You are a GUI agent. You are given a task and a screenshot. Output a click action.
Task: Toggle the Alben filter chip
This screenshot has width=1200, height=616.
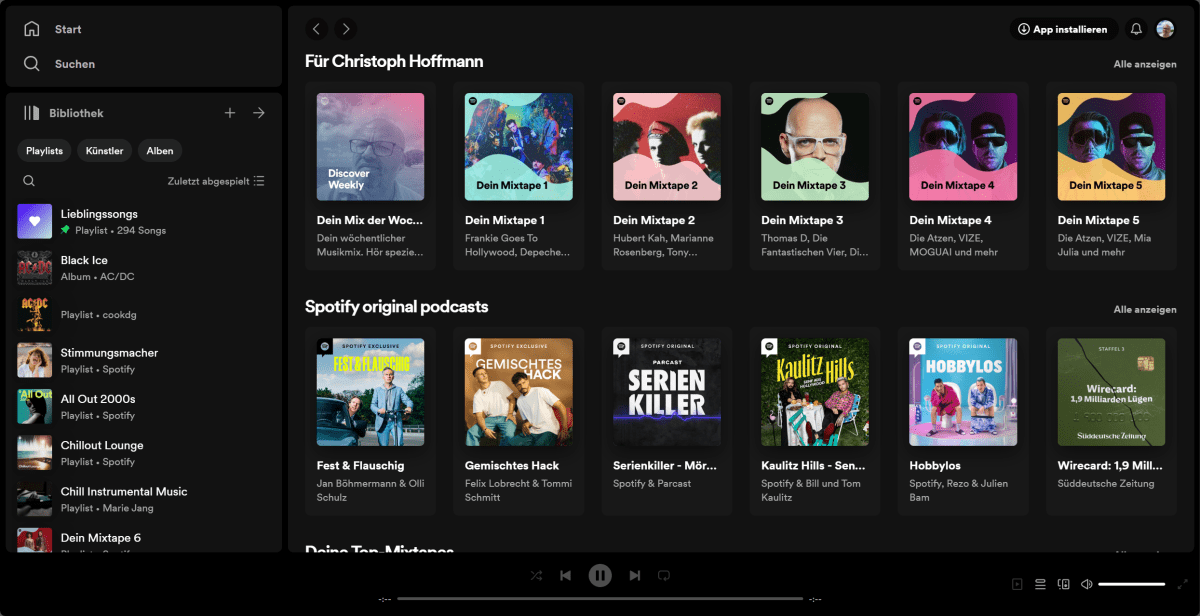coord(159,151)
